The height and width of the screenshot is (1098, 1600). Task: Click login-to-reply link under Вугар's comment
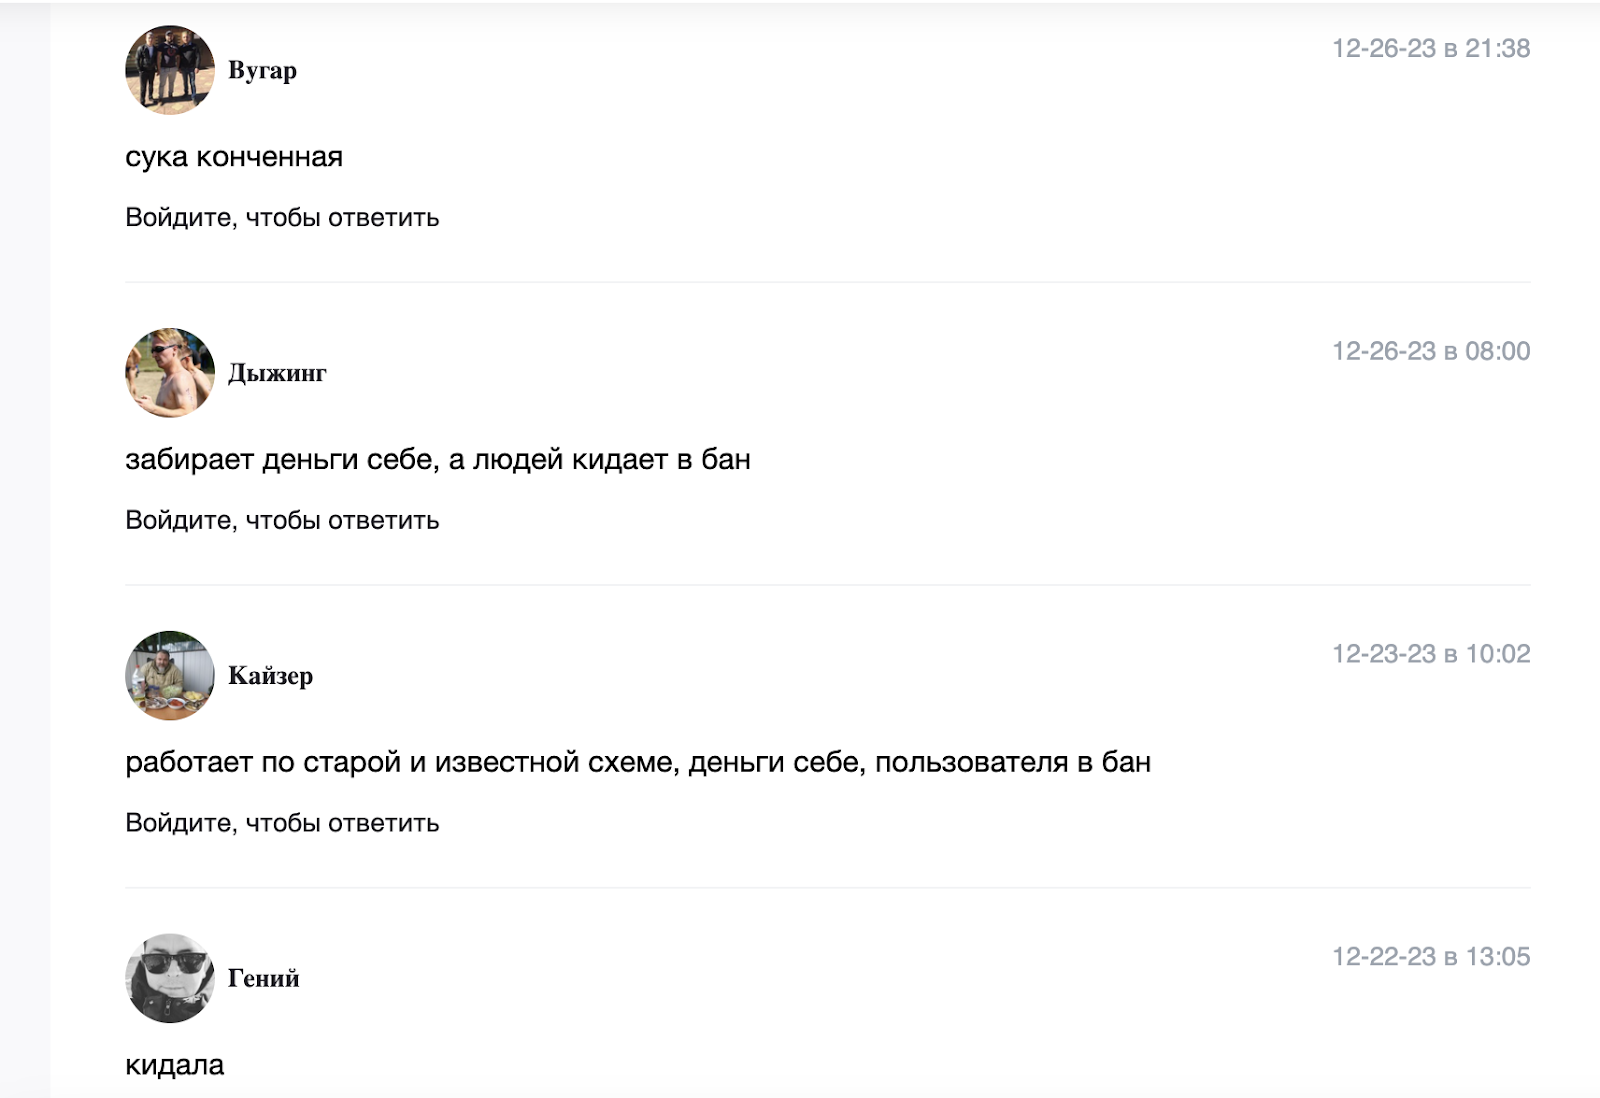coord(282,218)
